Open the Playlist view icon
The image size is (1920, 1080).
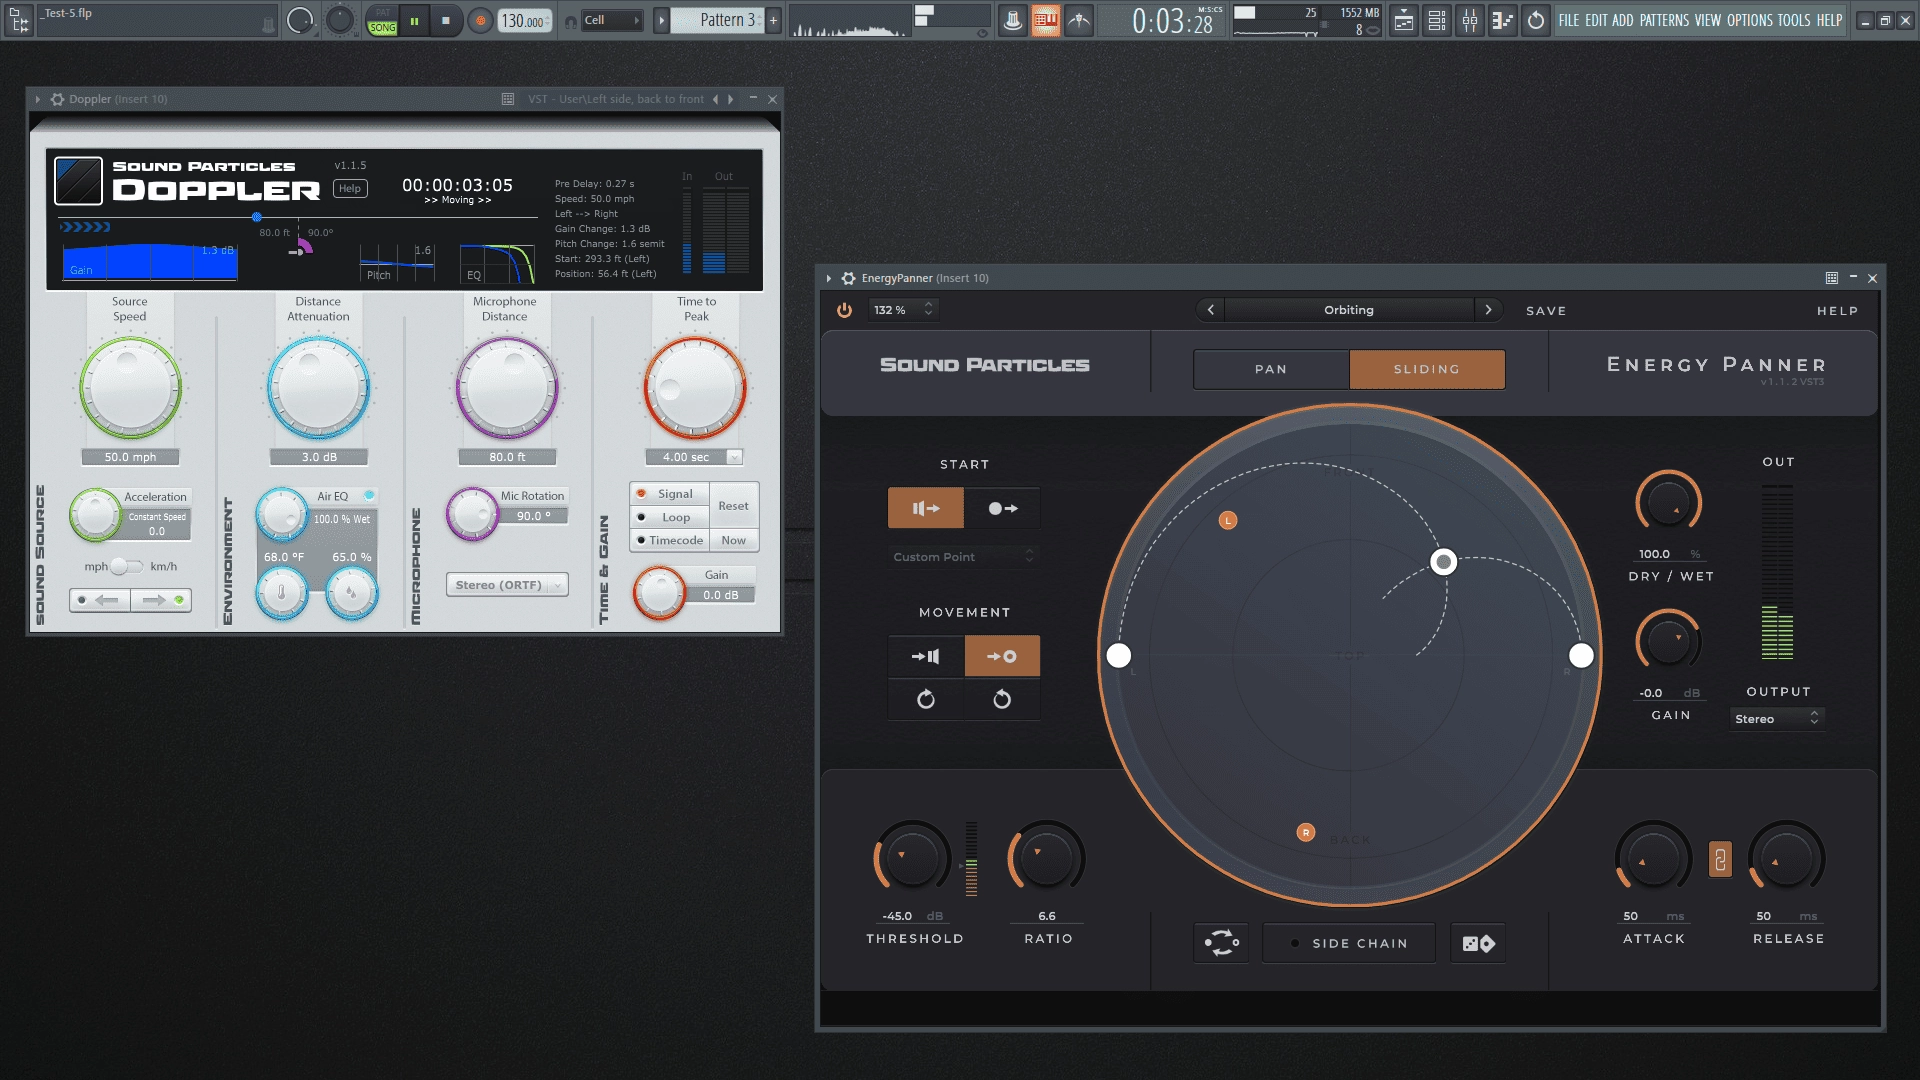click(1404, 20)
